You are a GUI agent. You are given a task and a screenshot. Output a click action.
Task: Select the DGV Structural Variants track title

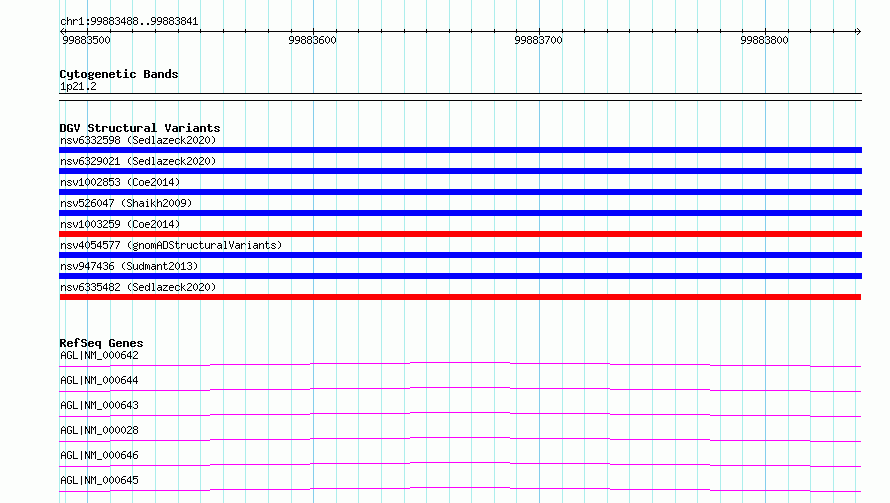coord(140,128)
